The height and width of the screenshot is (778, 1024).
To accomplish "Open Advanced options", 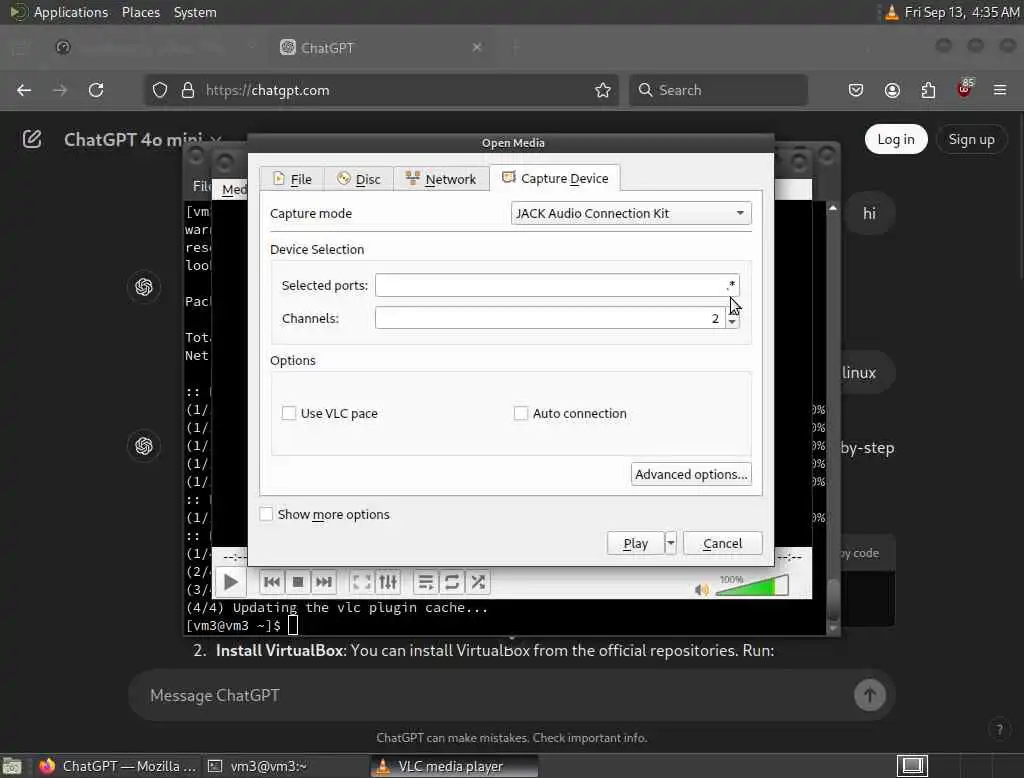I will (x=691, y=474).
